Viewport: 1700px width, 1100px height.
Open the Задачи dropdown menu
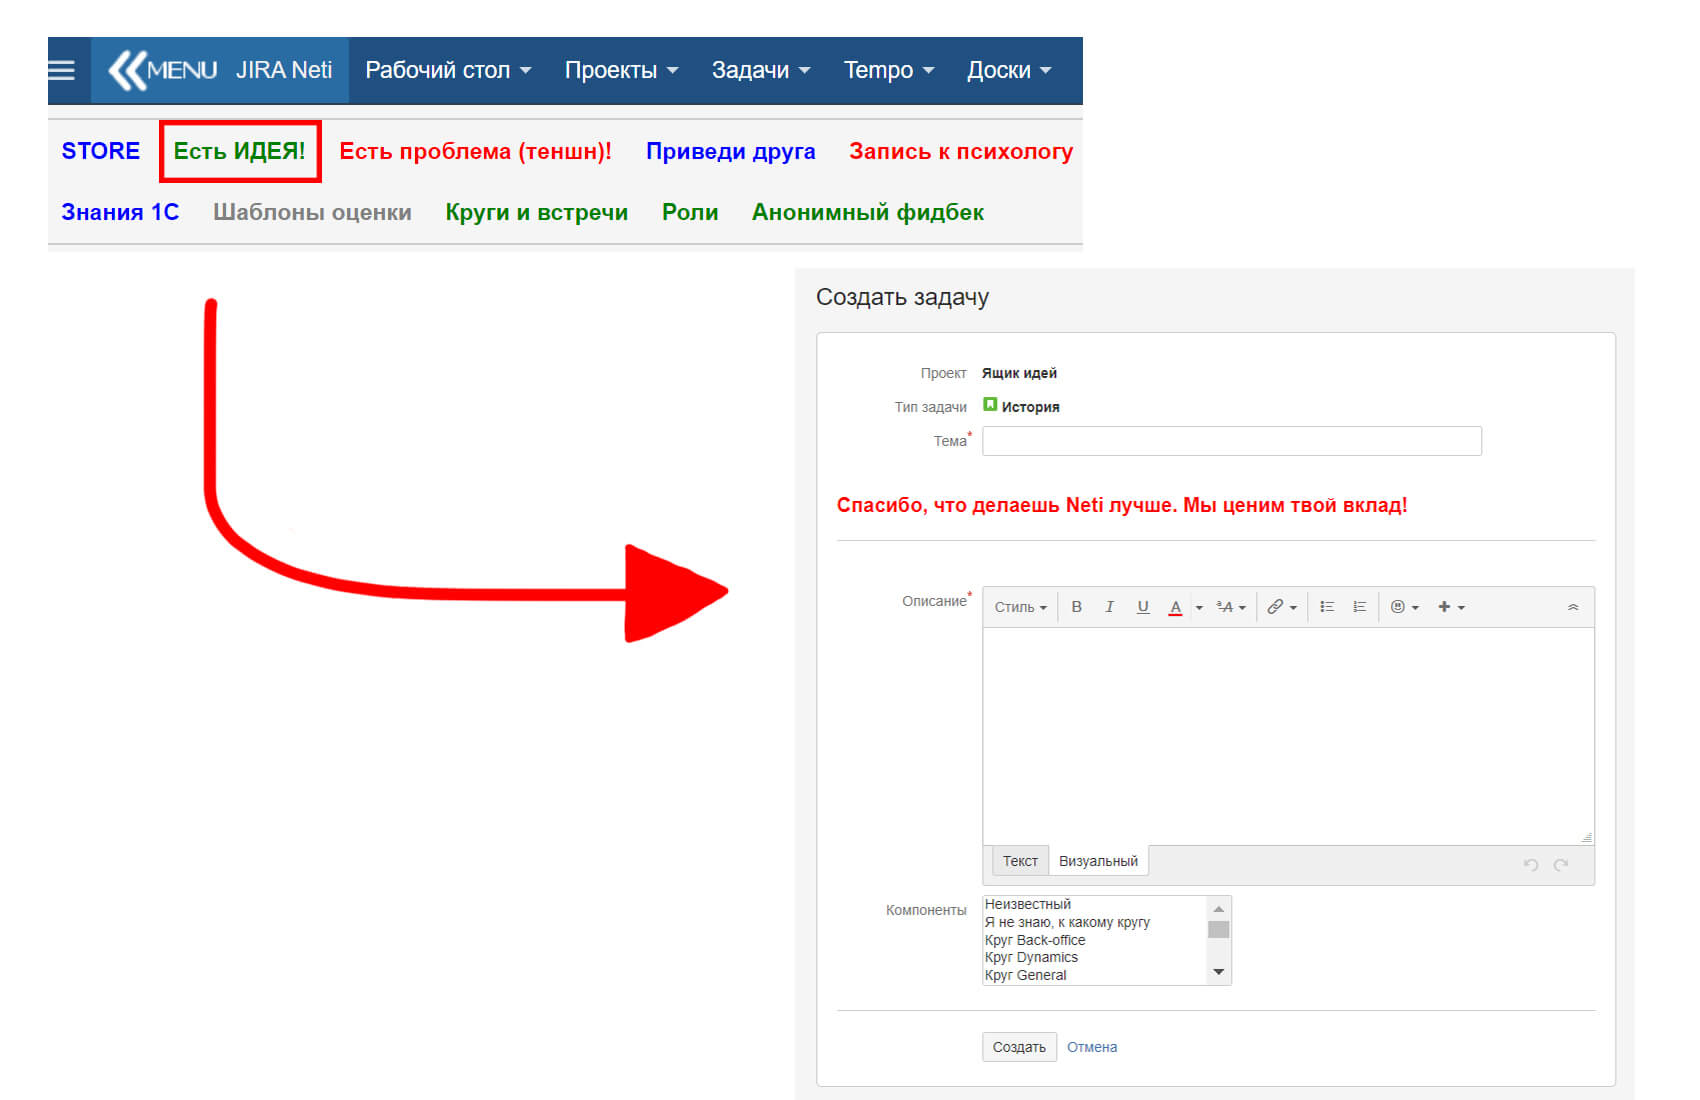[761, 70]
